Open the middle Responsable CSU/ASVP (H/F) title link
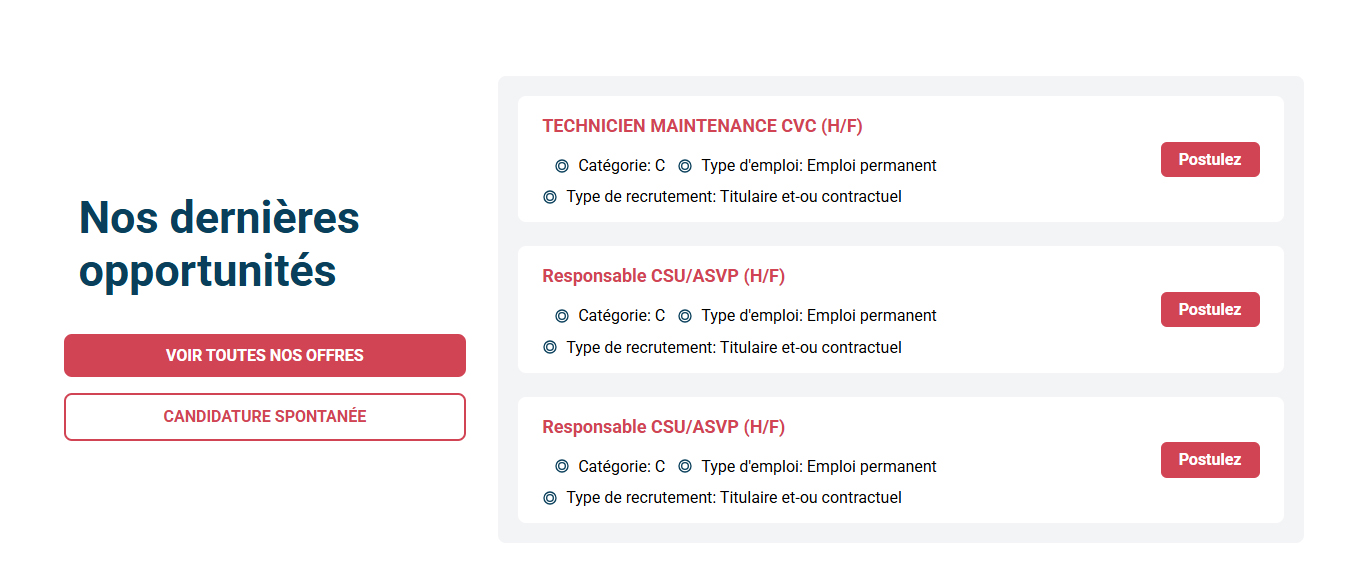This screenshot has height=581, width=1358. tap(663, 276)
